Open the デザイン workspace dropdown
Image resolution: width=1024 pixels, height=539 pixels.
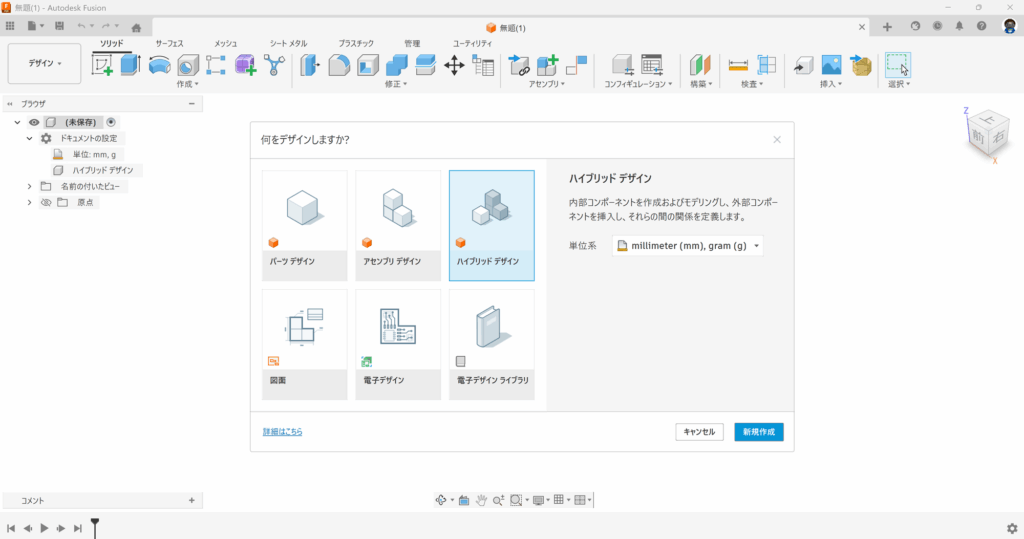44,63
